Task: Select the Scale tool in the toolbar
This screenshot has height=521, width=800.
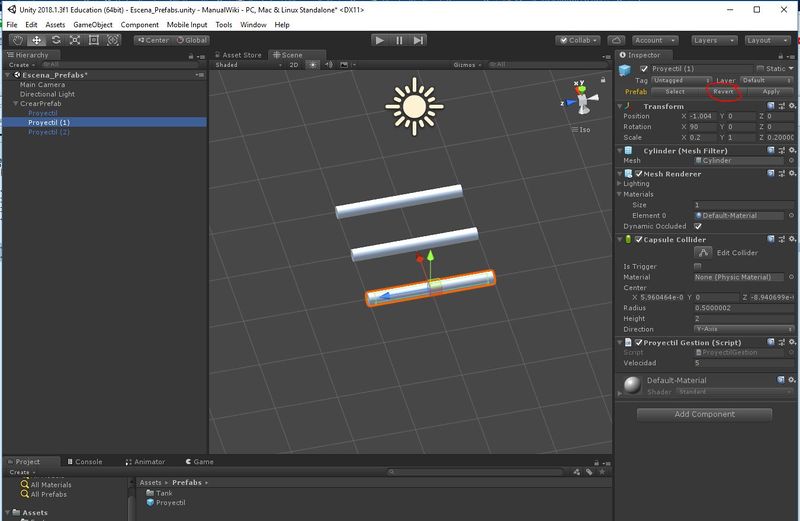Action: pos(75,40)
